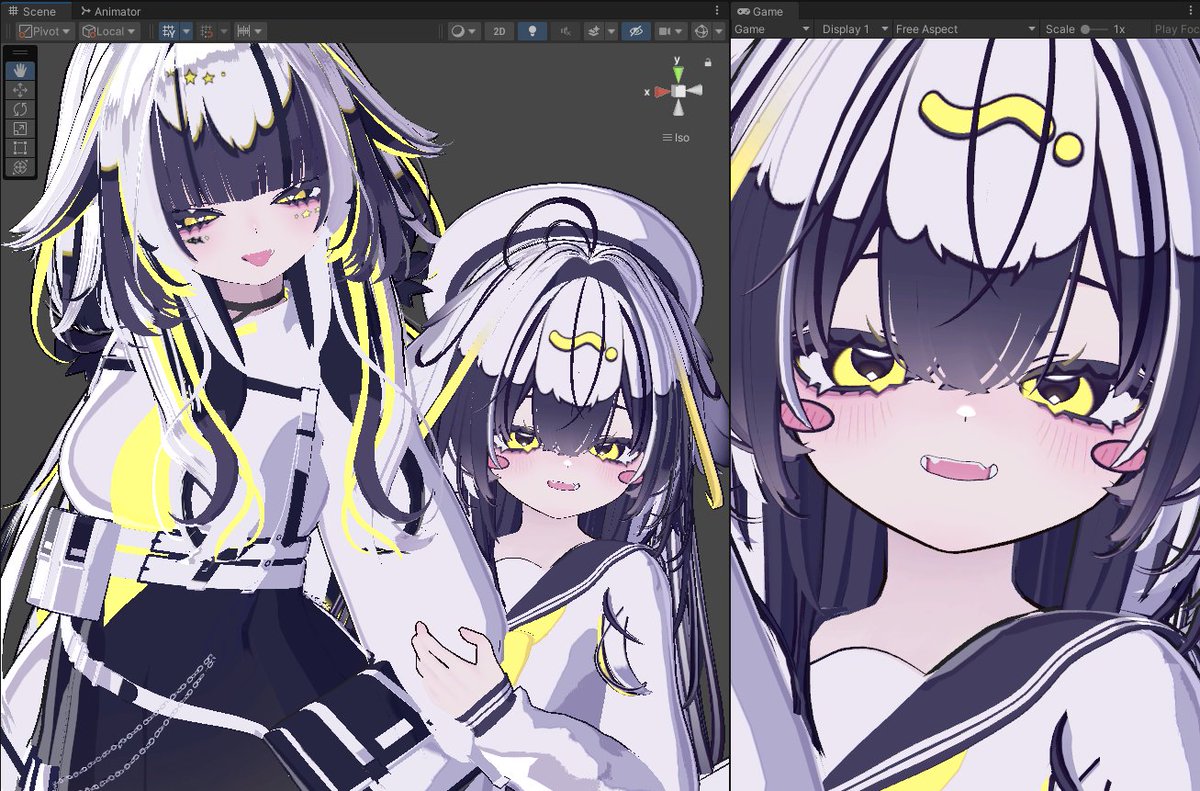Image resolution: width=1200 pixels, height=791 pixels.
Task: Click the snap increment ruler icon
Action: pos(242,31)
